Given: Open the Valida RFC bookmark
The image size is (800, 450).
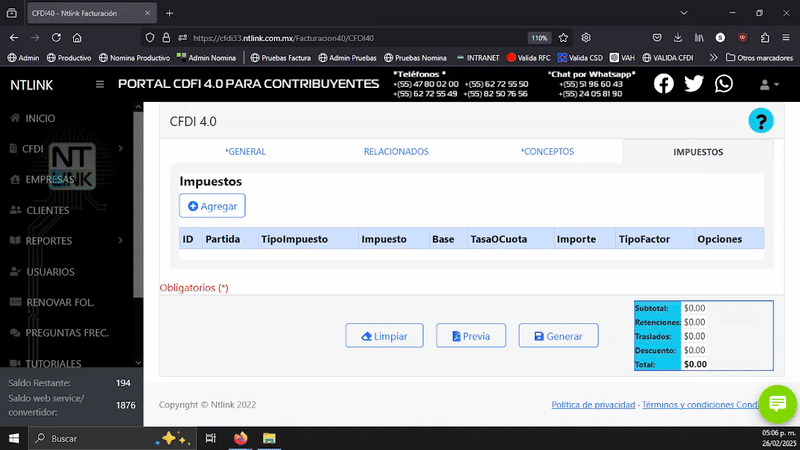Looking at the screenshot, I should [x=529, y=58].
